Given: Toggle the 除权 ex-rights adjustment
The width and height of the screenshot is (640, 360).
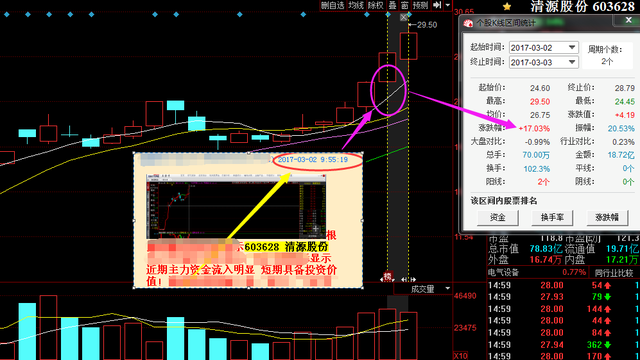Looking at the screenshot, I should [375, 5].
